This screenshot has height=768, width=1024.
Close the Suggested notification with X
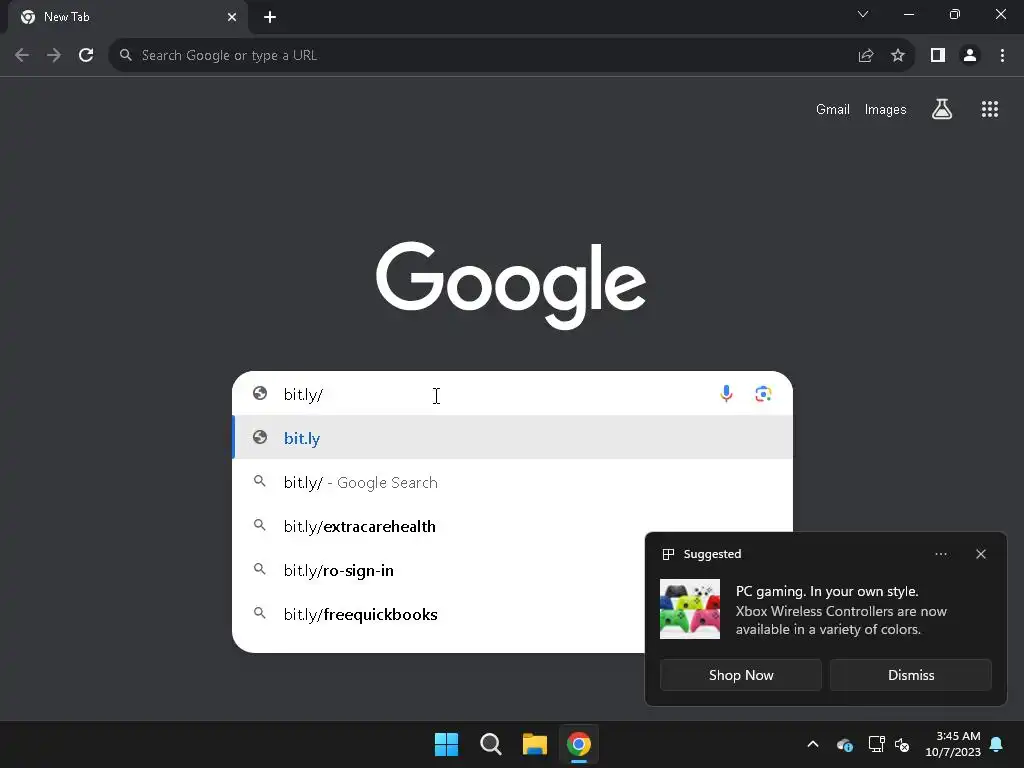(x=981, y=554)
